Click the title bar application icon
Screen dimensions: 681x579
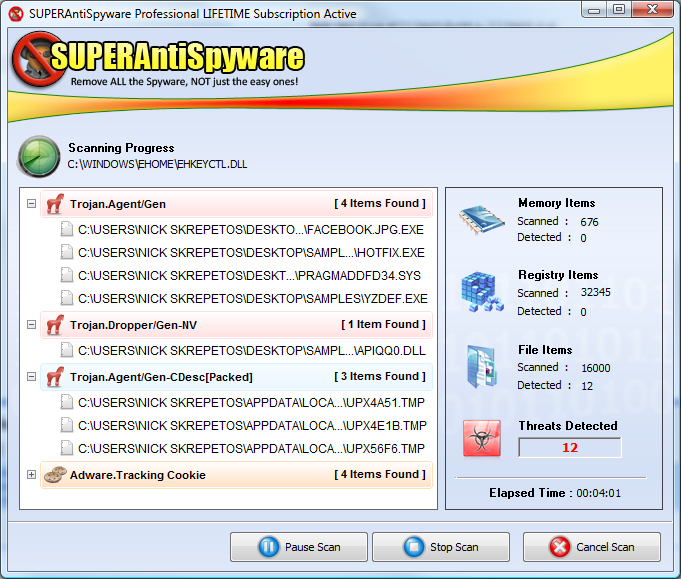point(16,14)
